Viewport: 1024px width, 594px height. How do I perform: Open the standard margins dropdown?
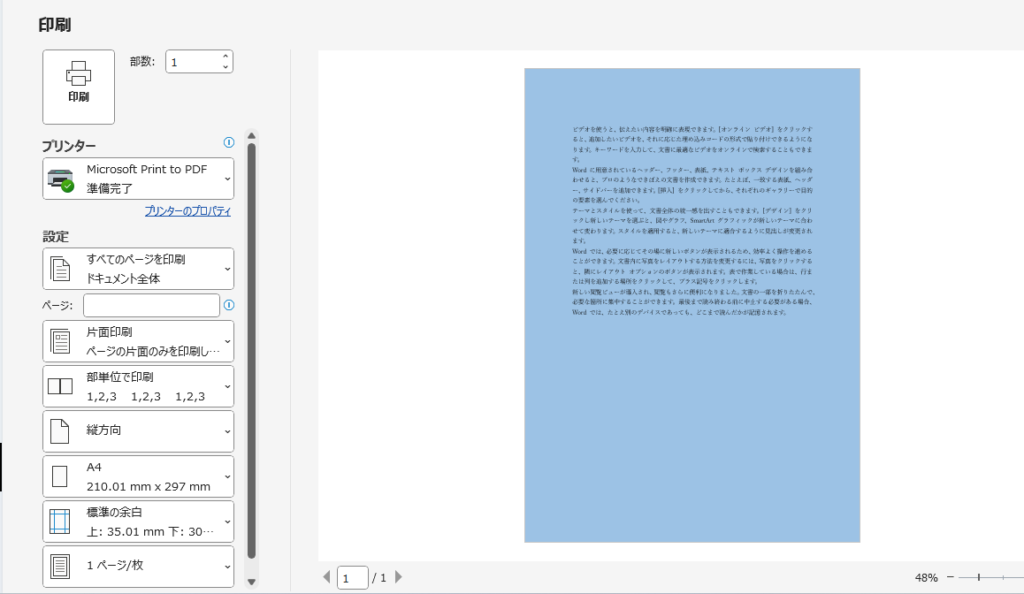click(x=138, y=521)
